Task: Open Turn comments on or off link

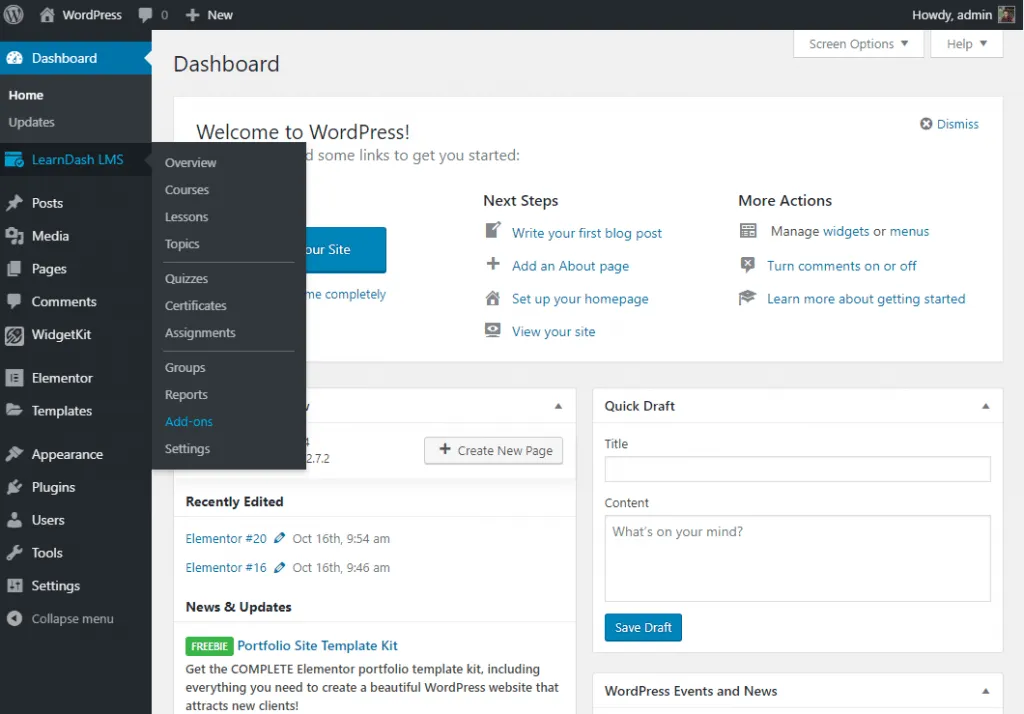Action: point(841,266)
